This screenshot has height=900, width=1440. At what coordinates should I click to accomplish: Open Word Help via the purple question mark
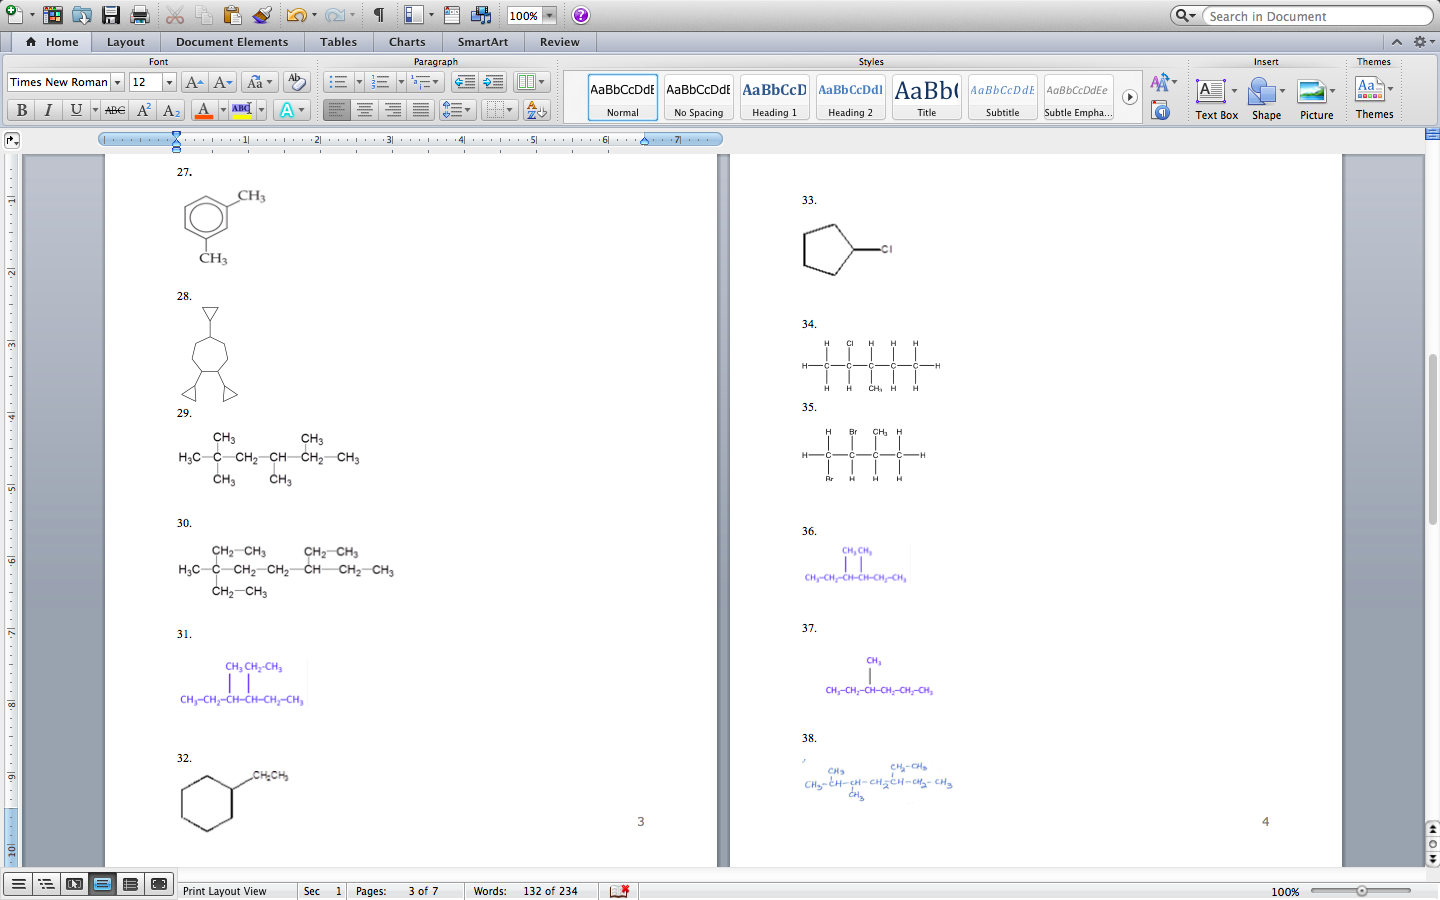[581, 15]
